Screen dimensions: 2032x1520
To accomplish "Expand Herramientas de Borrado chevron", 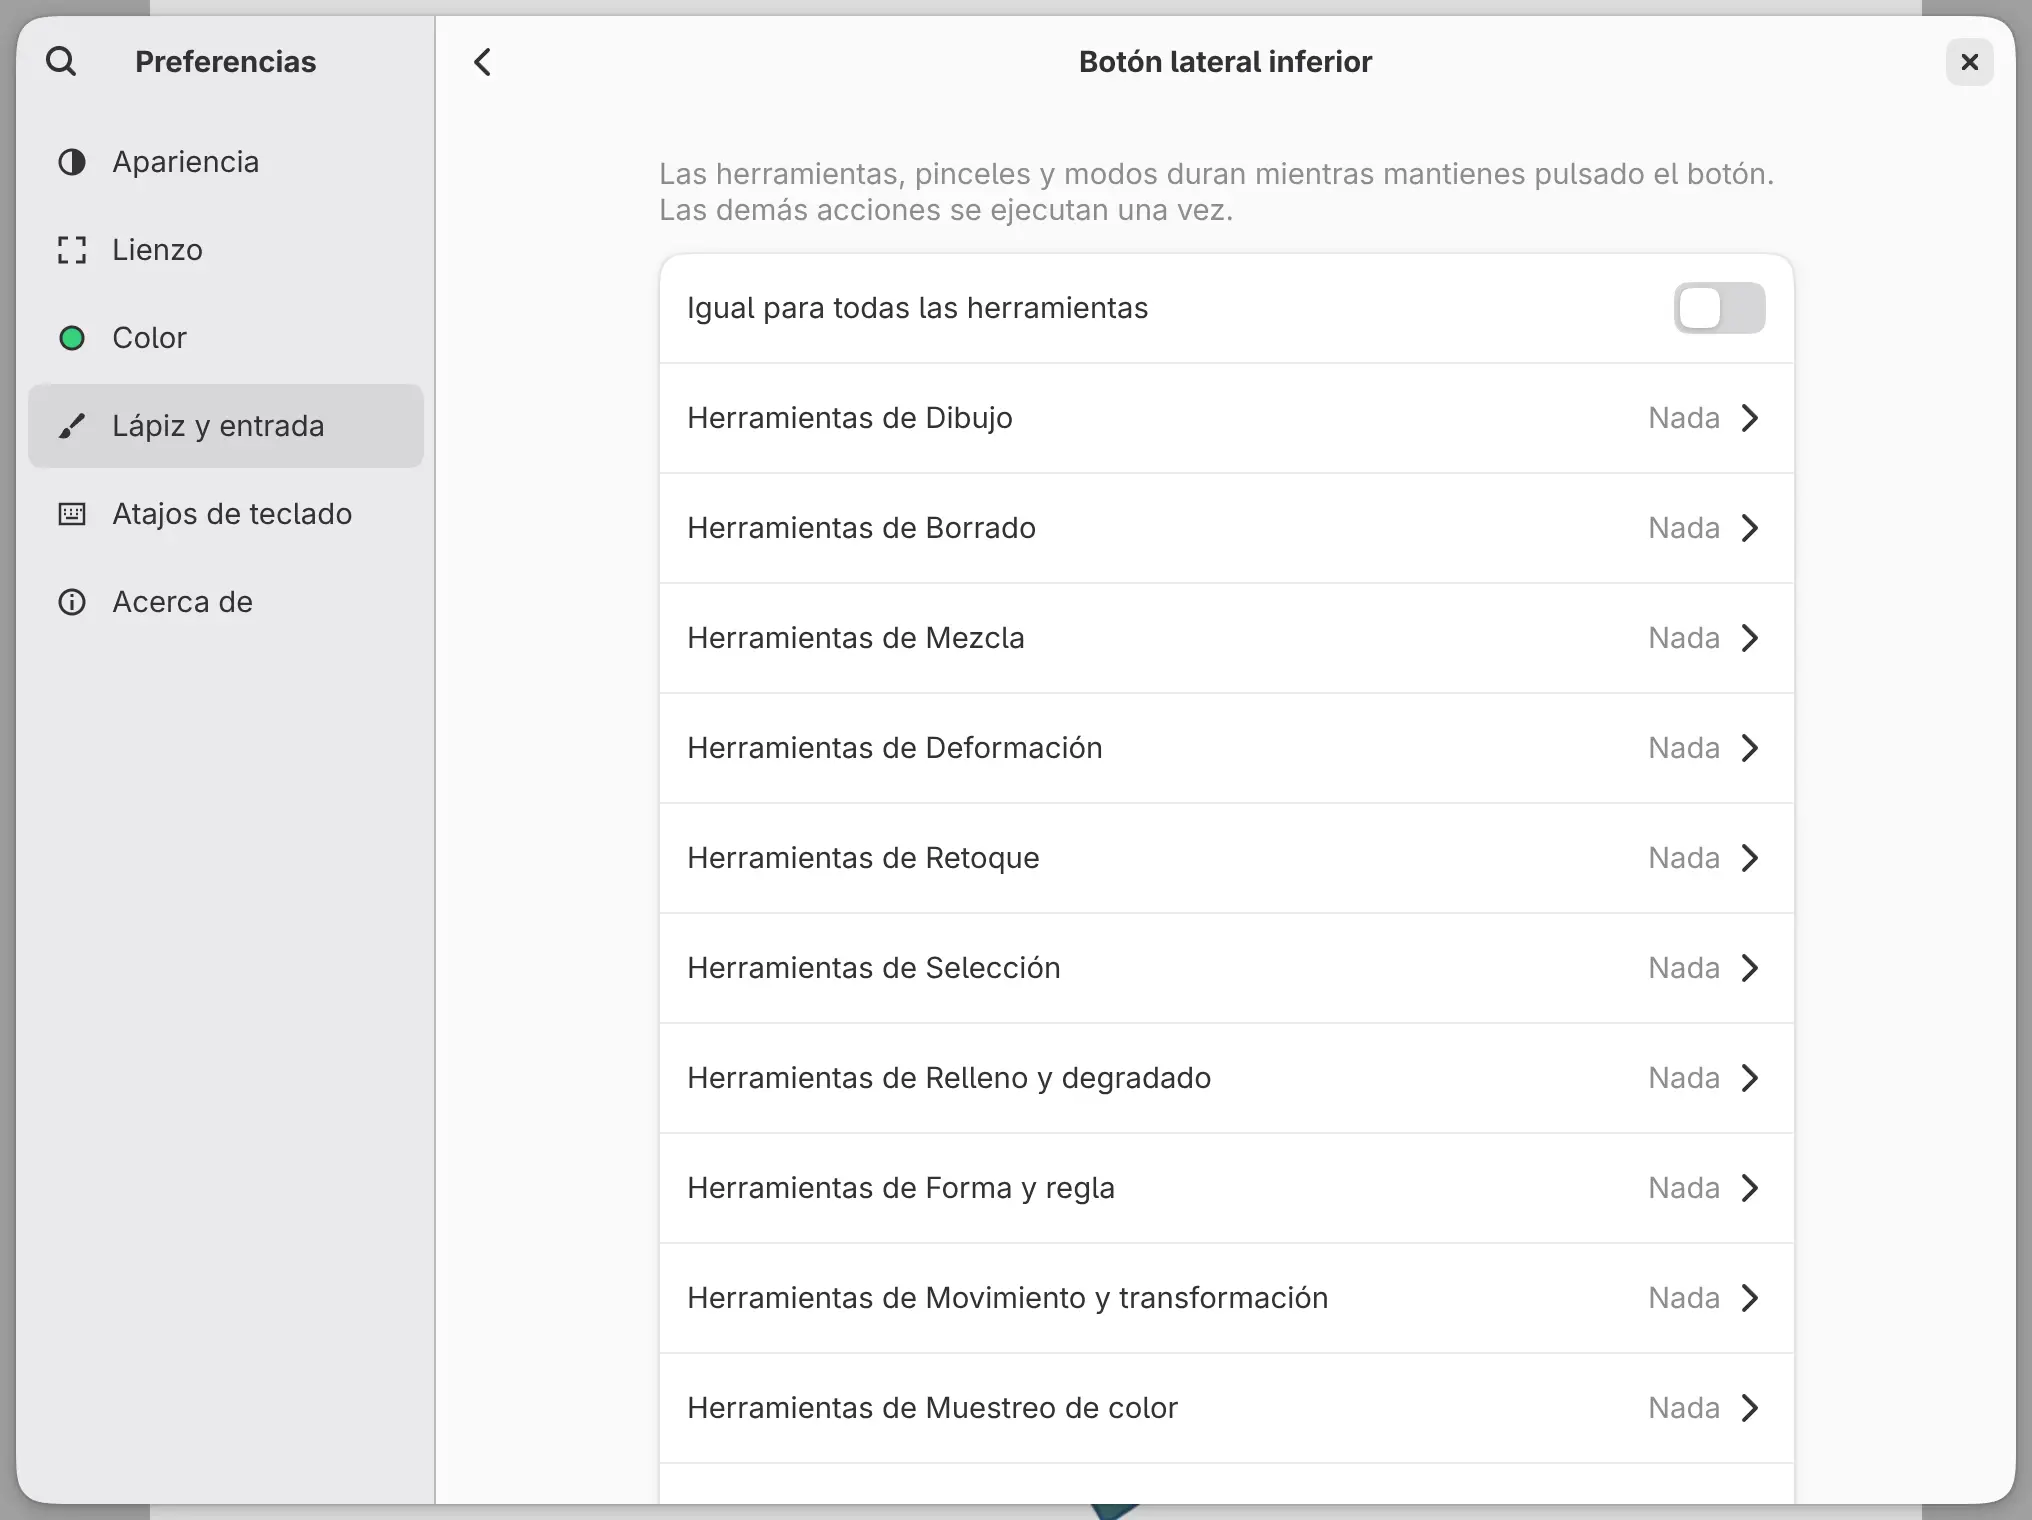I will [1749, 528].
